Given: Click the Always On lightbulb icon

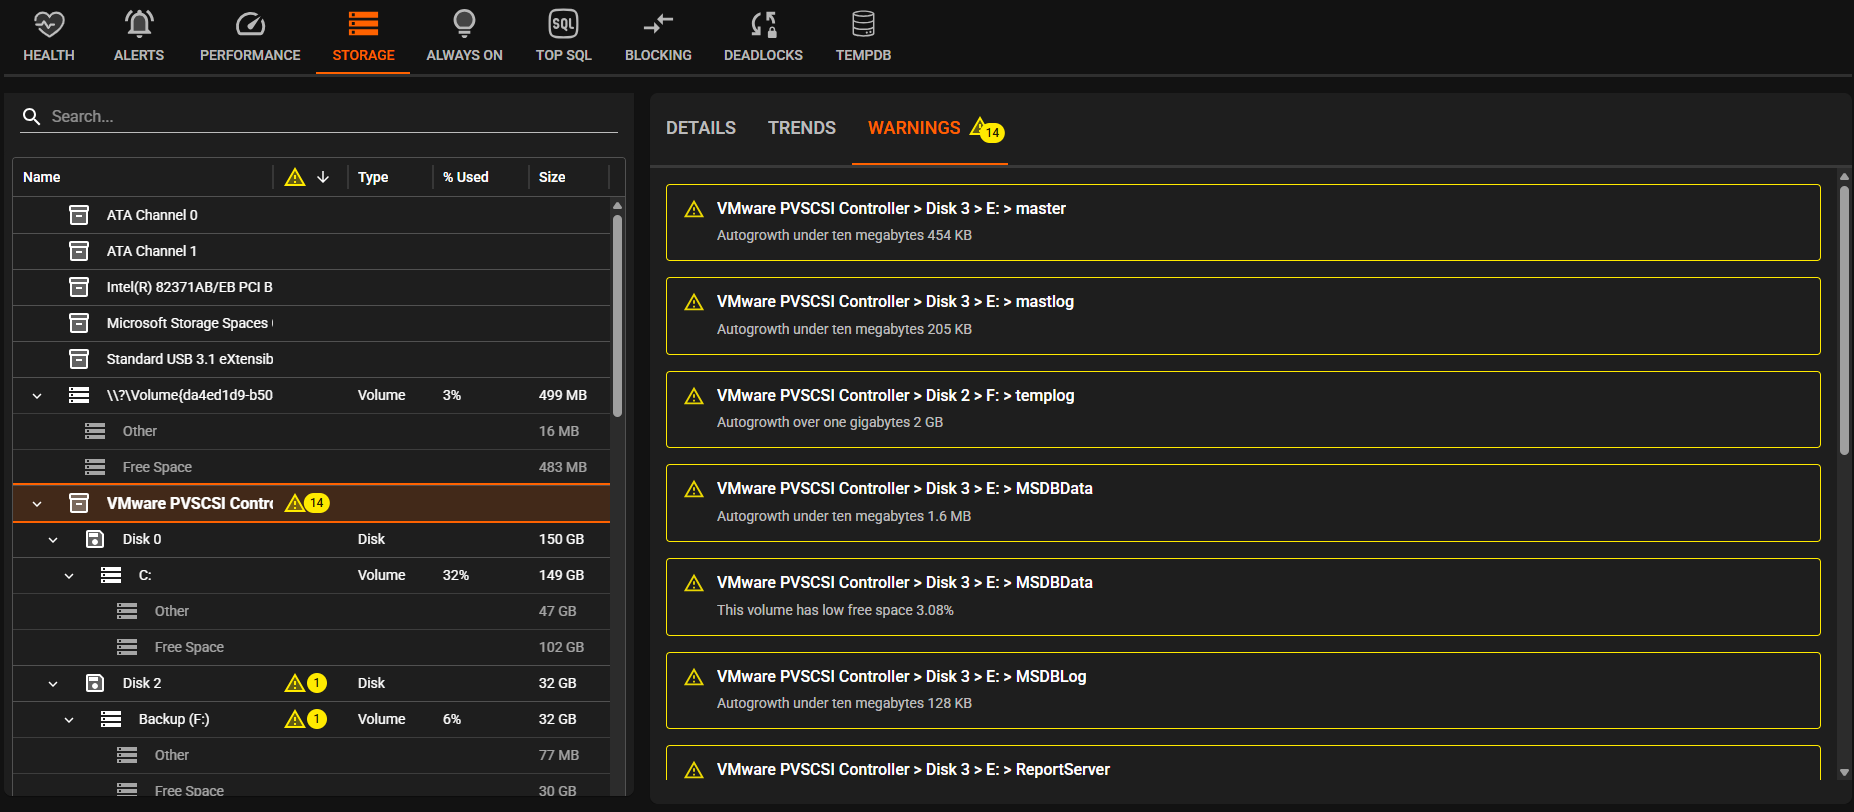Looking at the screenshot, I should [x=464, y=24].
